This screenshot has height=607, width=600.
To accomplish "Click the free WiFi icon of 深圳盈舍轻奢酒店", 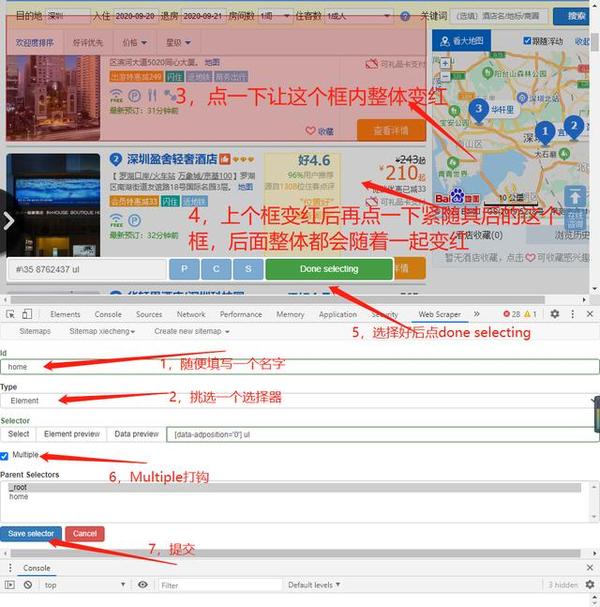I will click(x=116, y=220).
